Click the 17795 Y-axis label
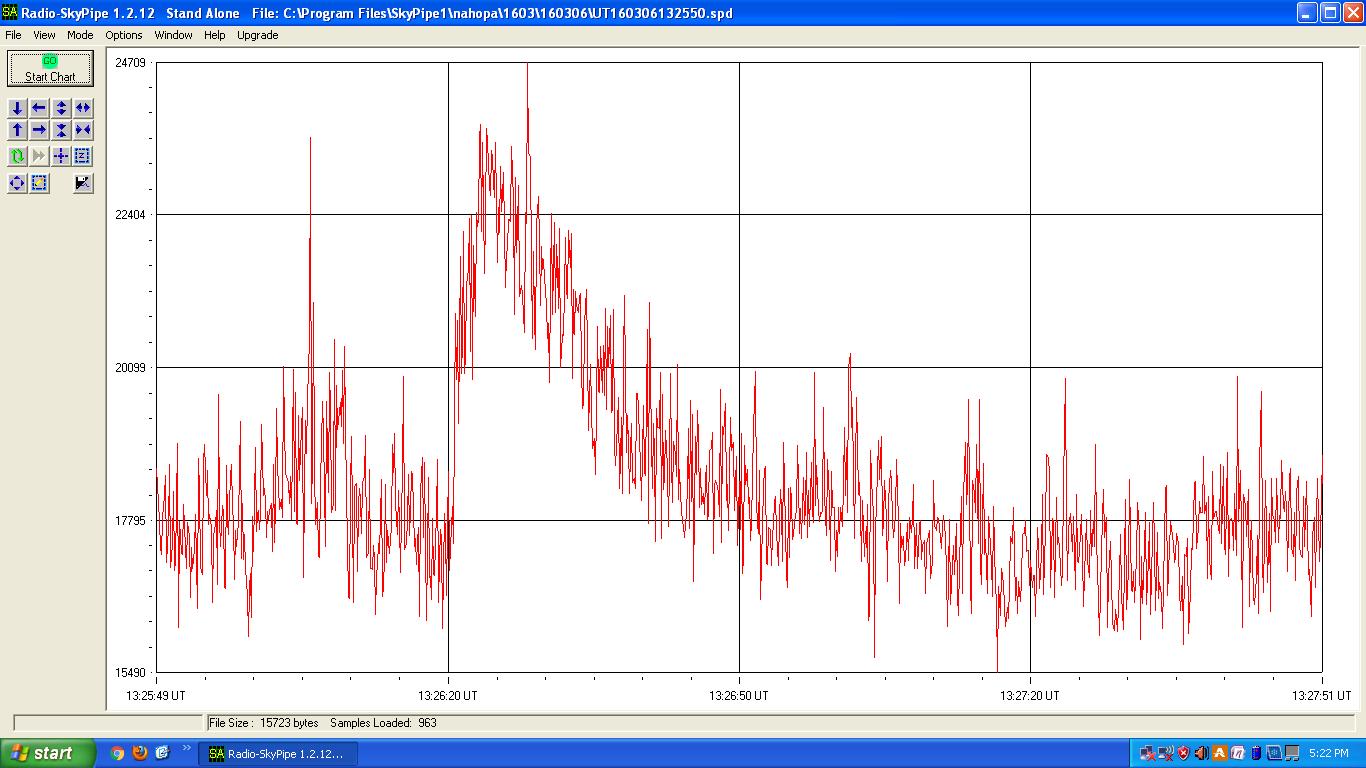This screenshot has width=1366, height=768. coord(131,520)
